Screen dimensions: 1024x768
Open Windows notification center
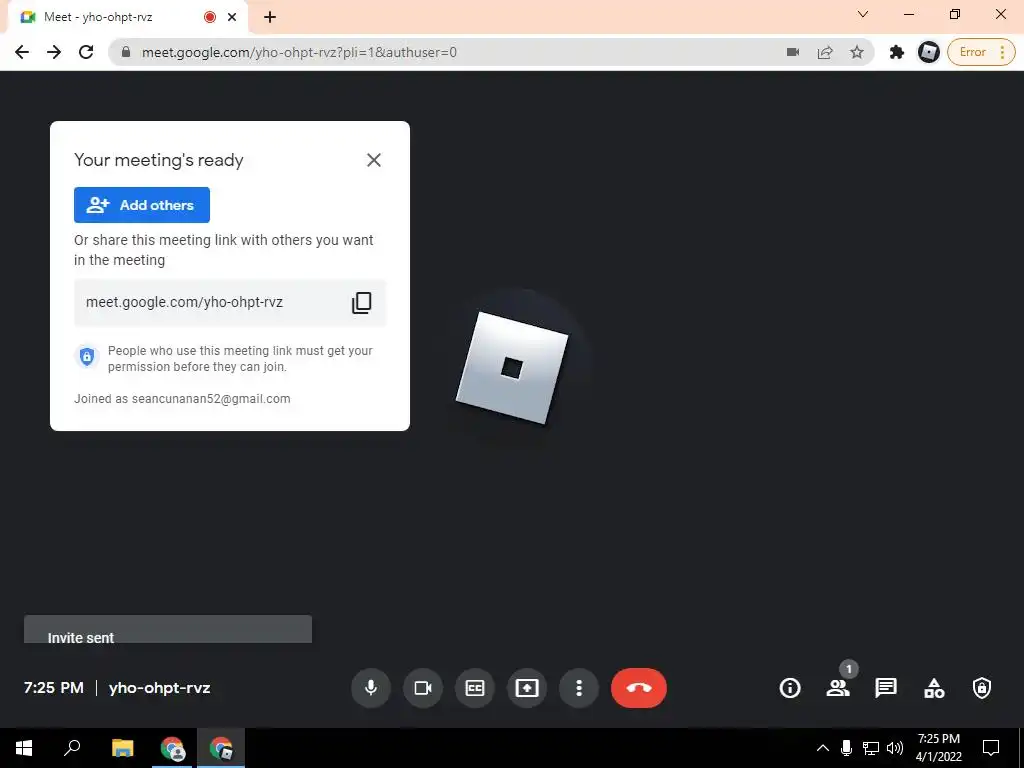coord(991,748)
